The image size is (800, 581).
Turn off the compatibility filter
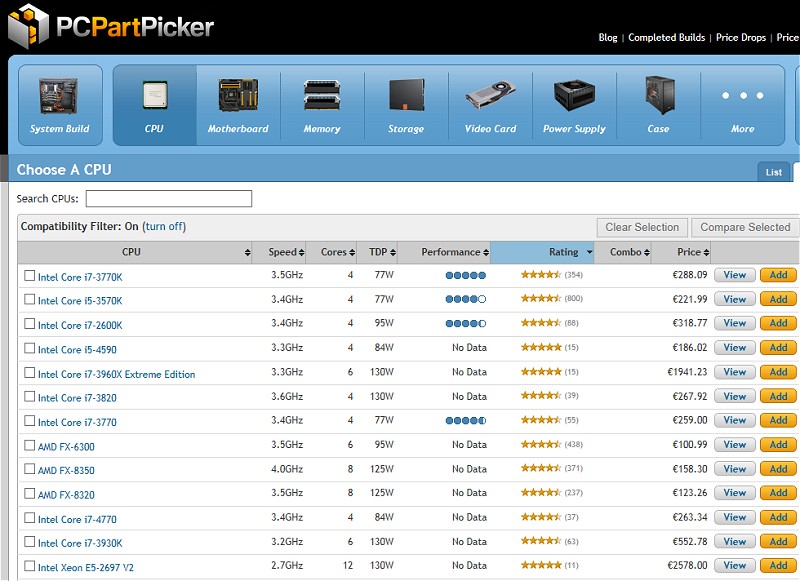[164, 226]
